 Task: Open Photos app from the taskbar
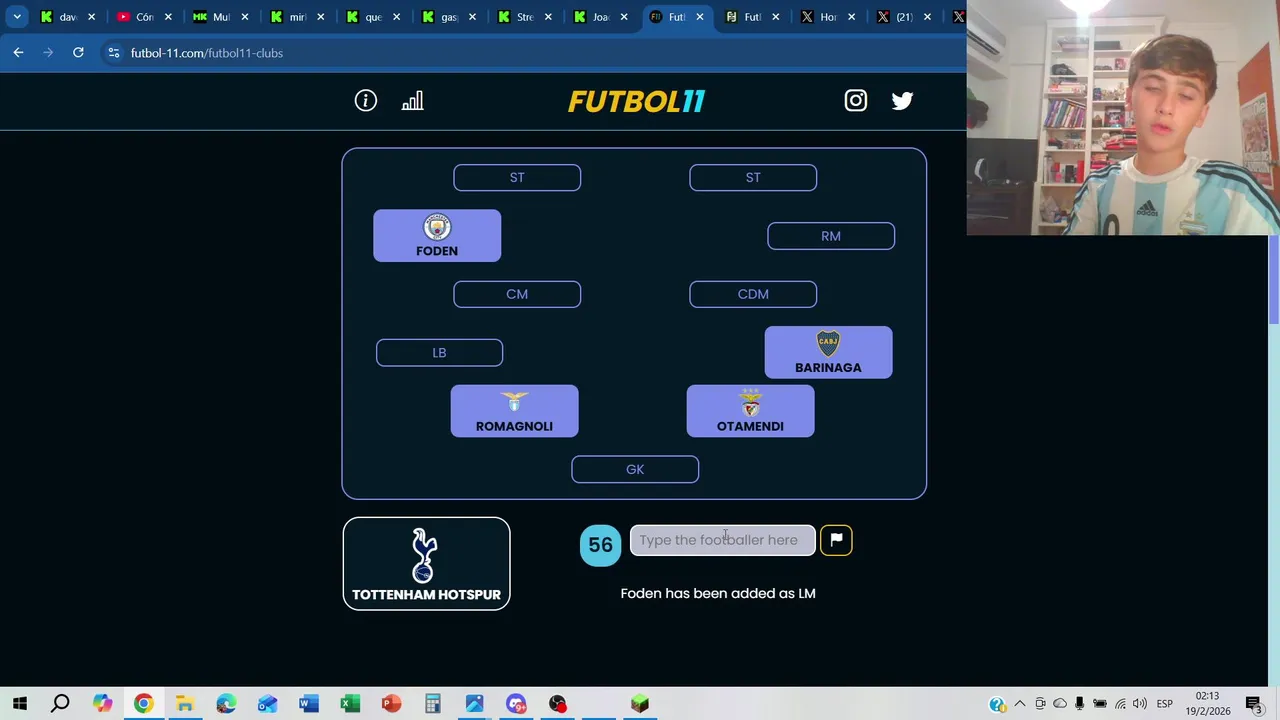pos(474,704)
